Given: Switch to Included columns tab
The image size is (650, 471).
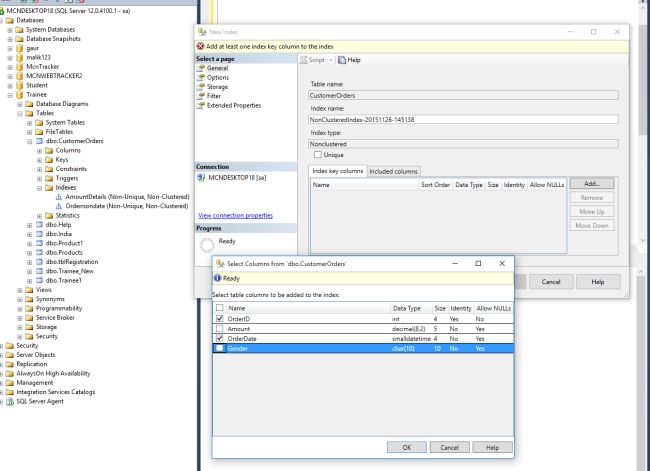Looking at the screenshot, I should 393,171.
